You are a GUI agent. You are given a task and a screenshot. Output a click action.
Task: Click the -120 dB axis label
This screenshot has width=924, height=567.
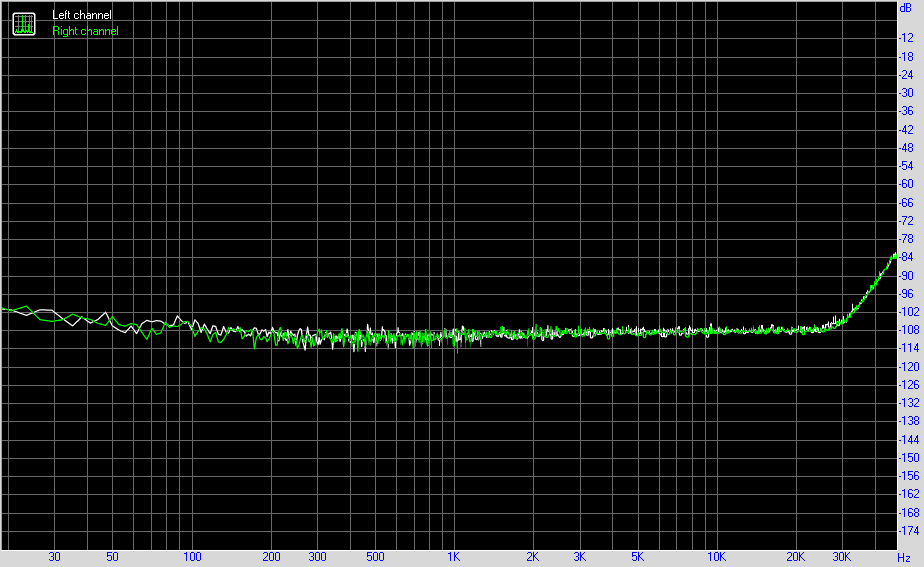[x=909, y=367]
